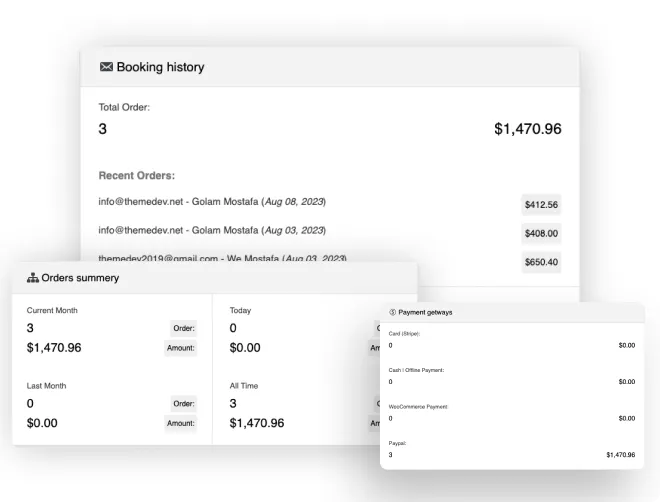The image size is (660, 502).
Task: Click the Current Month 'Order:' badge
Action: (183, 328)
